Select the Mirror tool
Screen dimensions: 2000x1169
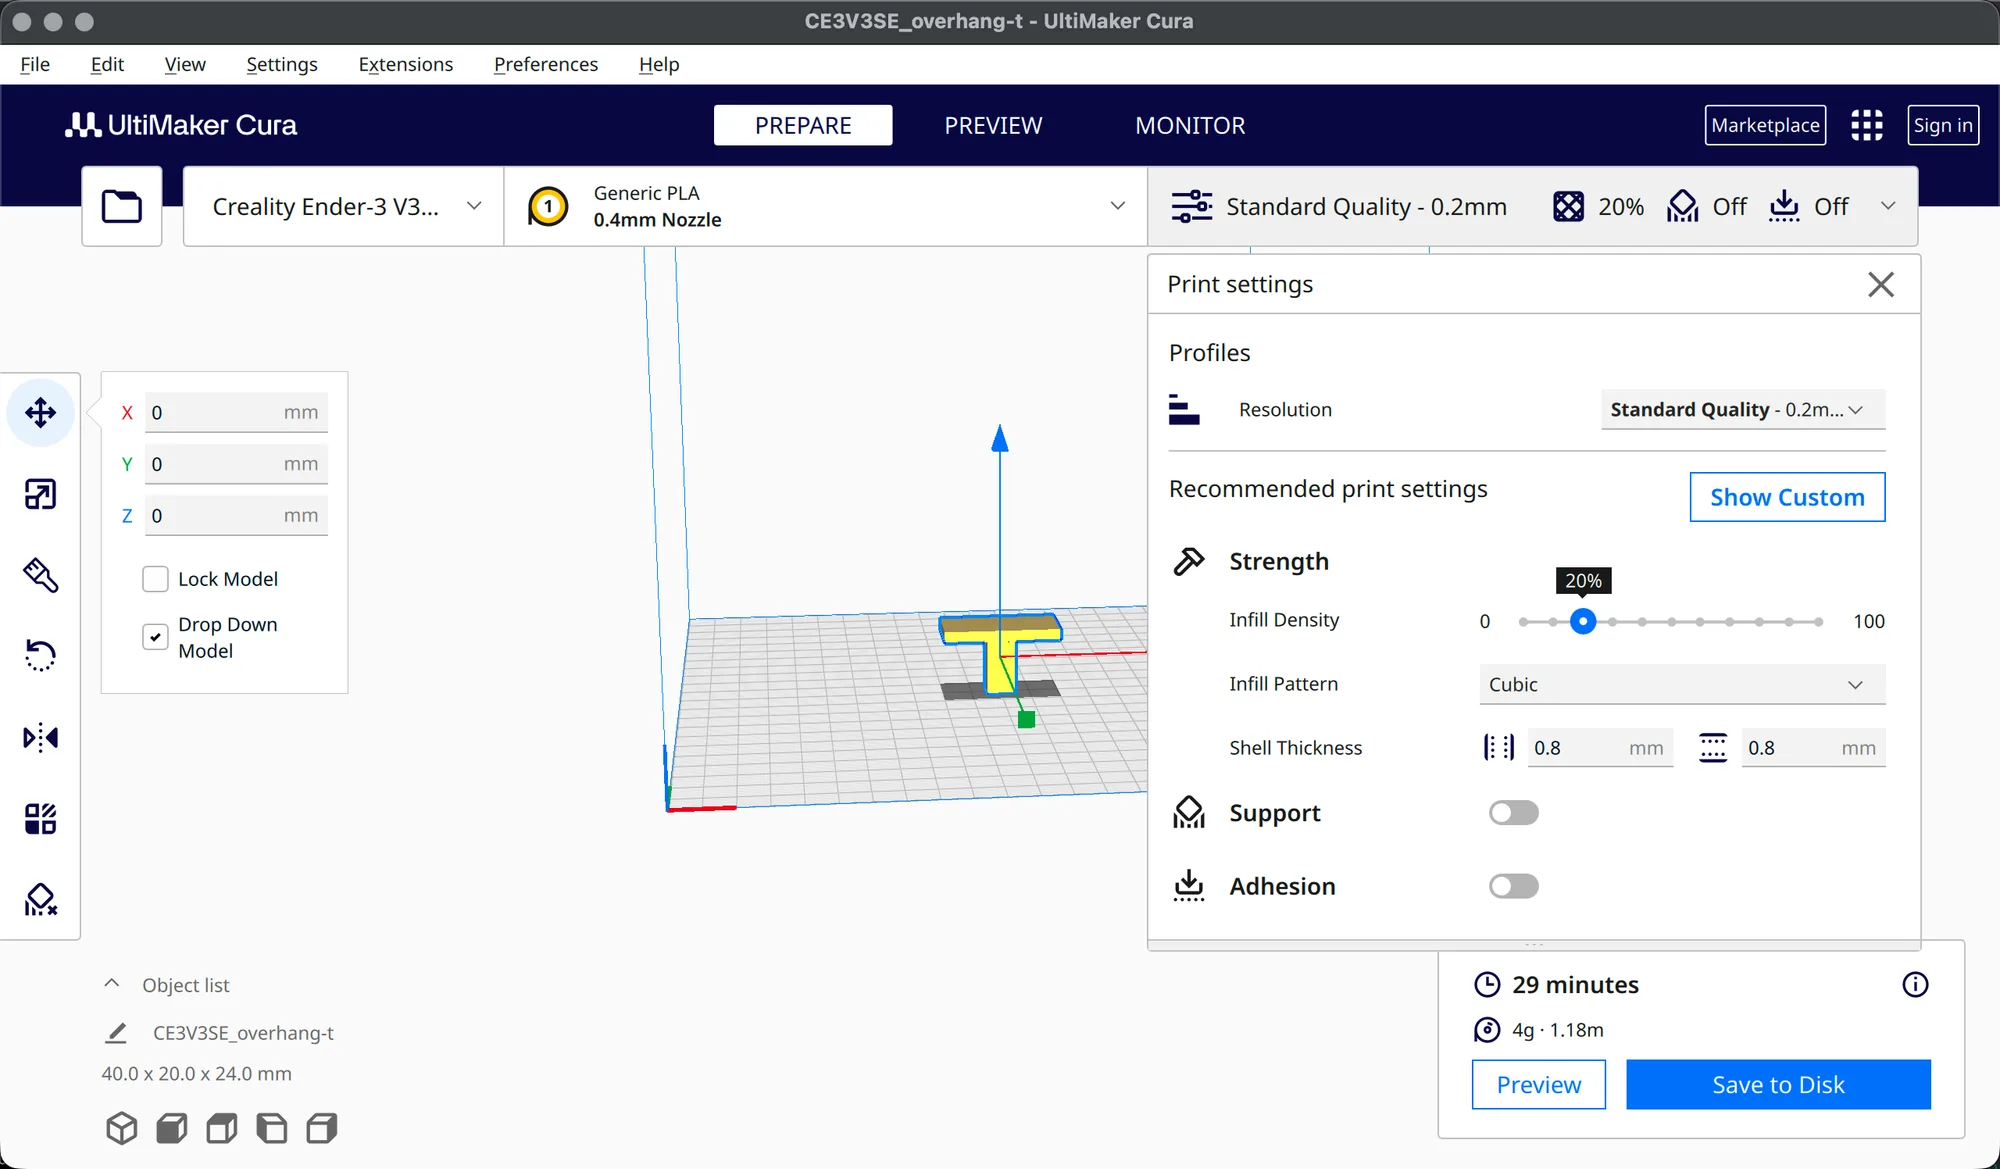pos(40,738)
